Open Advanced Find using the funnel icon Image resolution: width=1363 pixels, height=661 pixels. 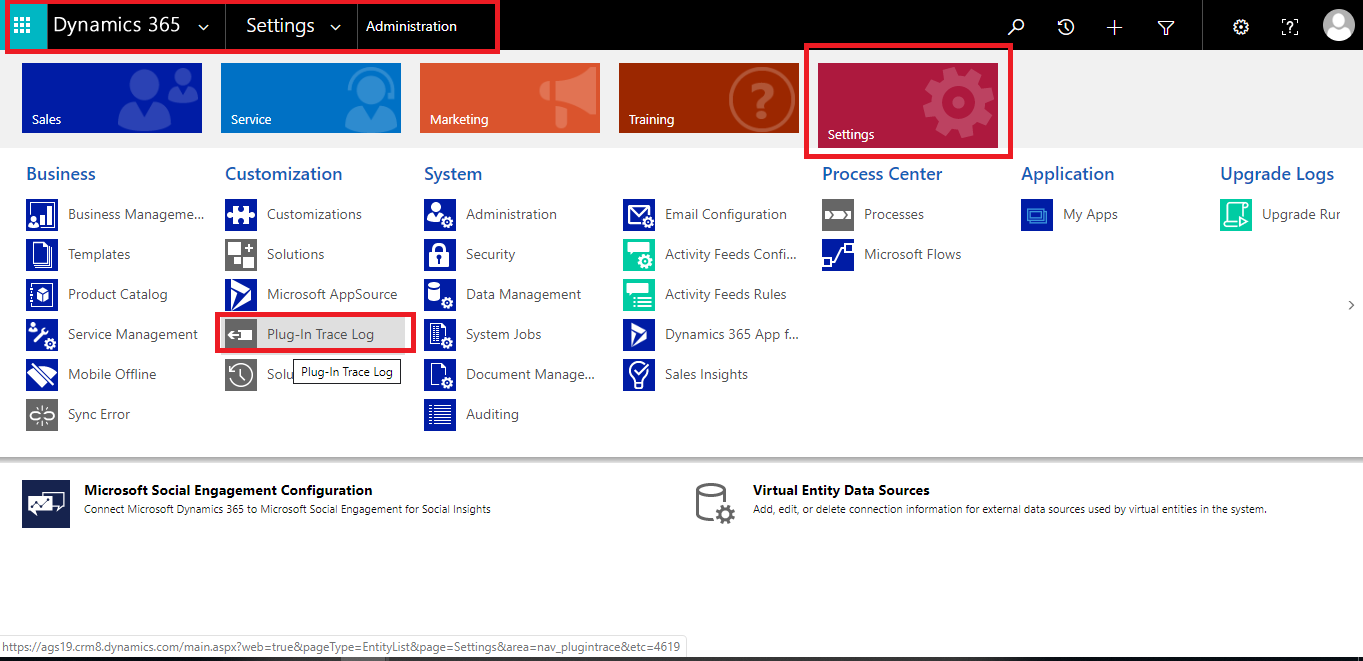click(x=1166, y=27)
